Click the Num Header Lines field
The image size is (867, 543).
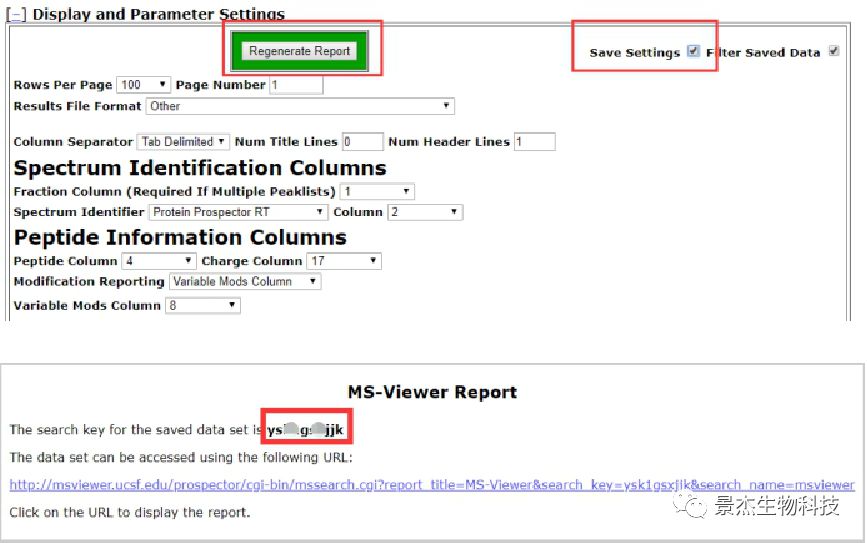535,142
